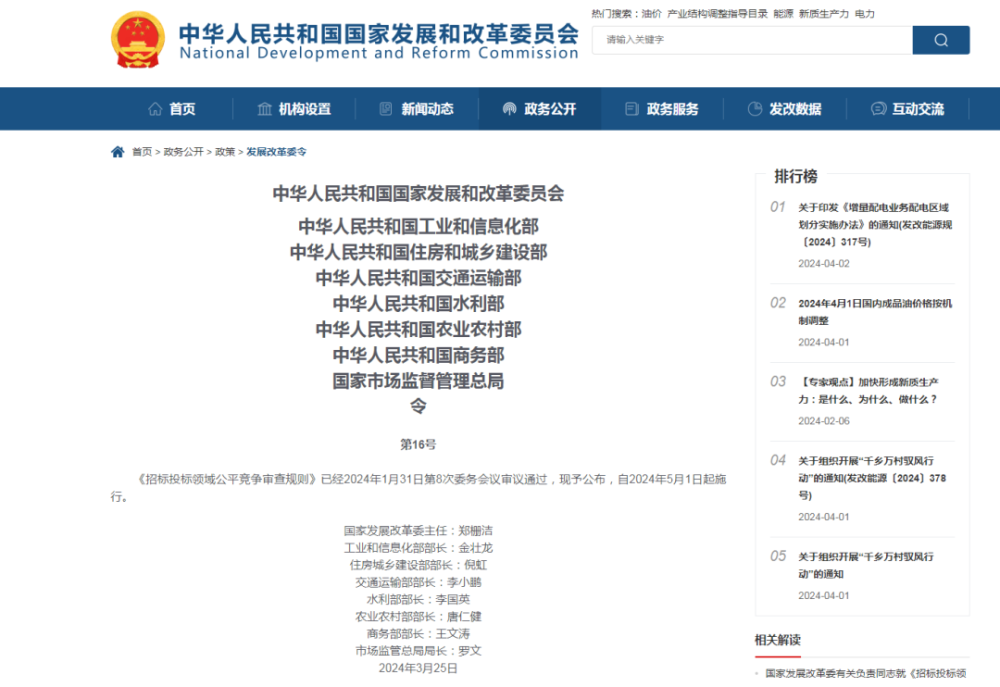Open ranking item 03 专家观点 article

tap(868, 390)
